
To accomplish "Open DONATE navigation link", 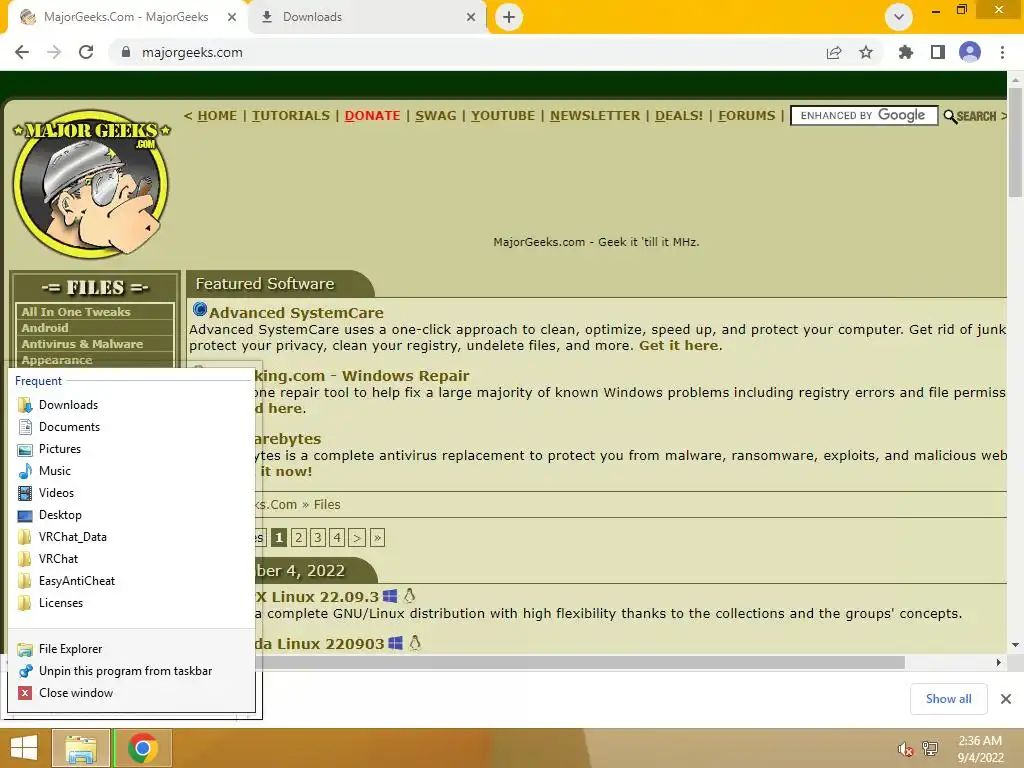I will coord(372,116).
